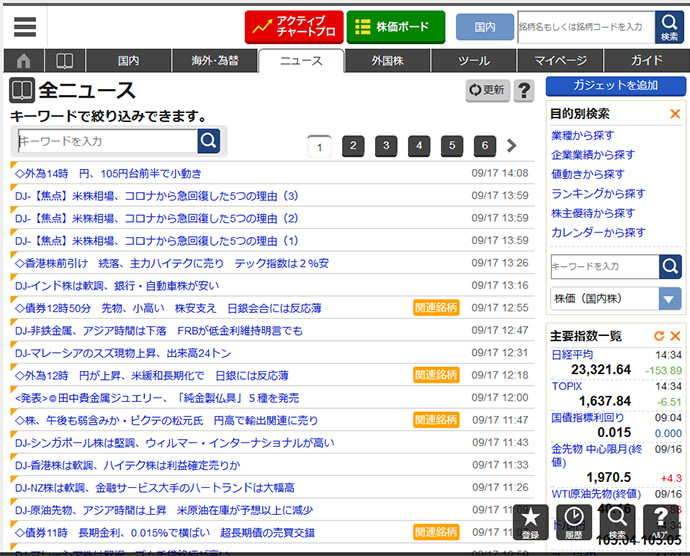
Task: Go to news page 2
Action: 353,146
